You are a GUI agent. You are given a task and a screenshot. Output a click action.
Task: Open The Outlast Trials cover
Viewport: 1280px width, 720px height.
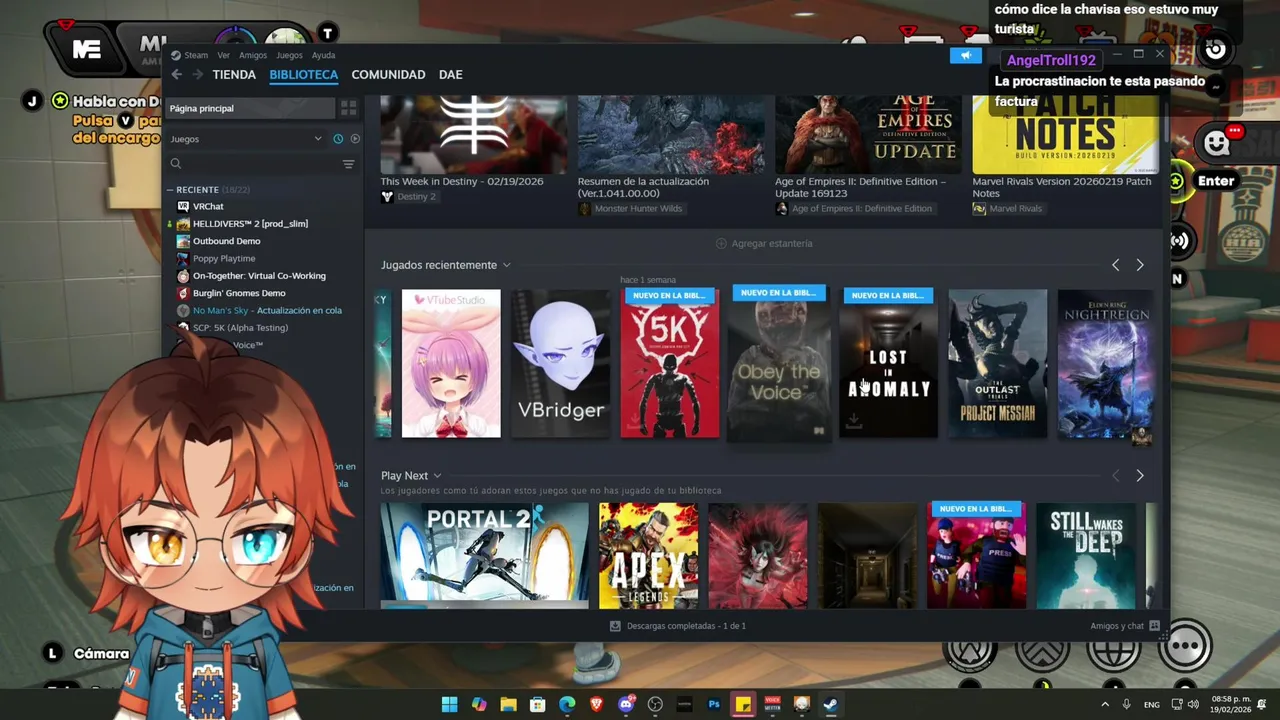pos(997,364)
